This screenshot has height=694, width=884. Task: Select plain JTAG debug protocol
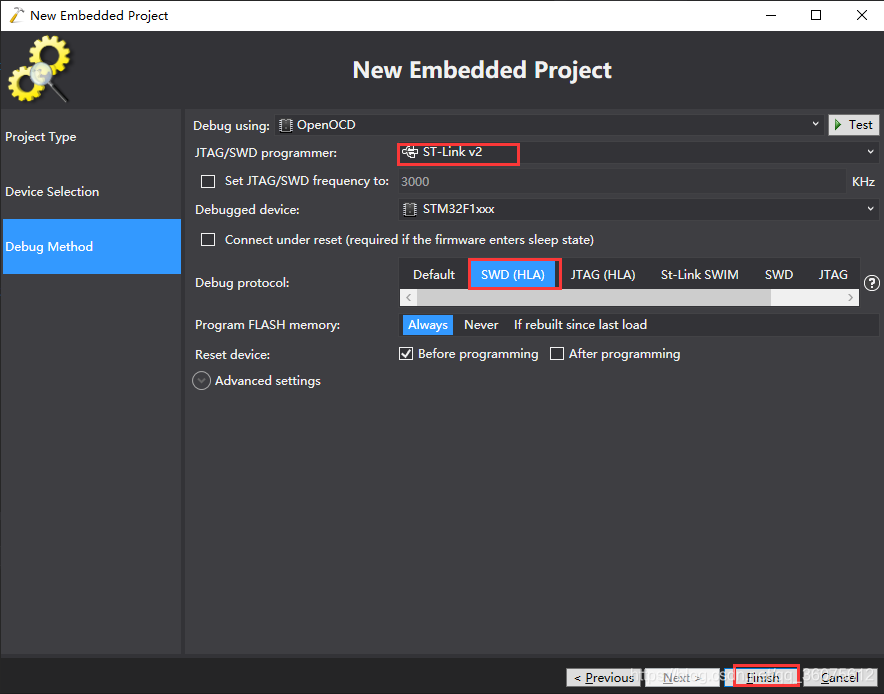[x=833, y=275]
